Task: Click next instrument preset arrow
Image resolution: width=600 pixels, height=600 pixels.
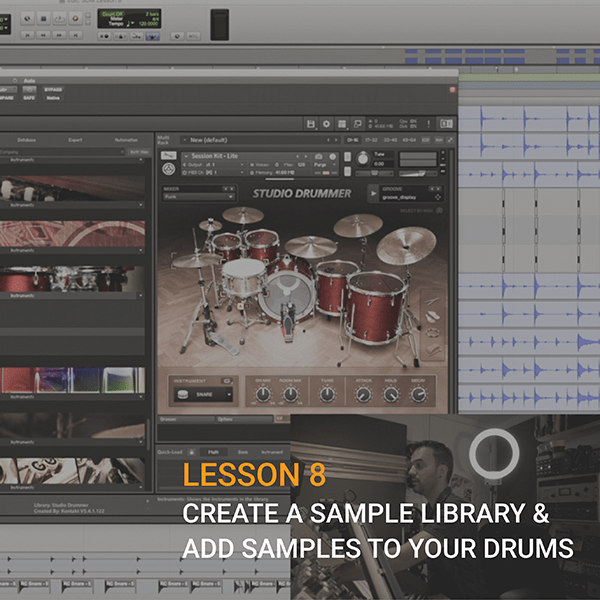Action: [x=306, y=157]
